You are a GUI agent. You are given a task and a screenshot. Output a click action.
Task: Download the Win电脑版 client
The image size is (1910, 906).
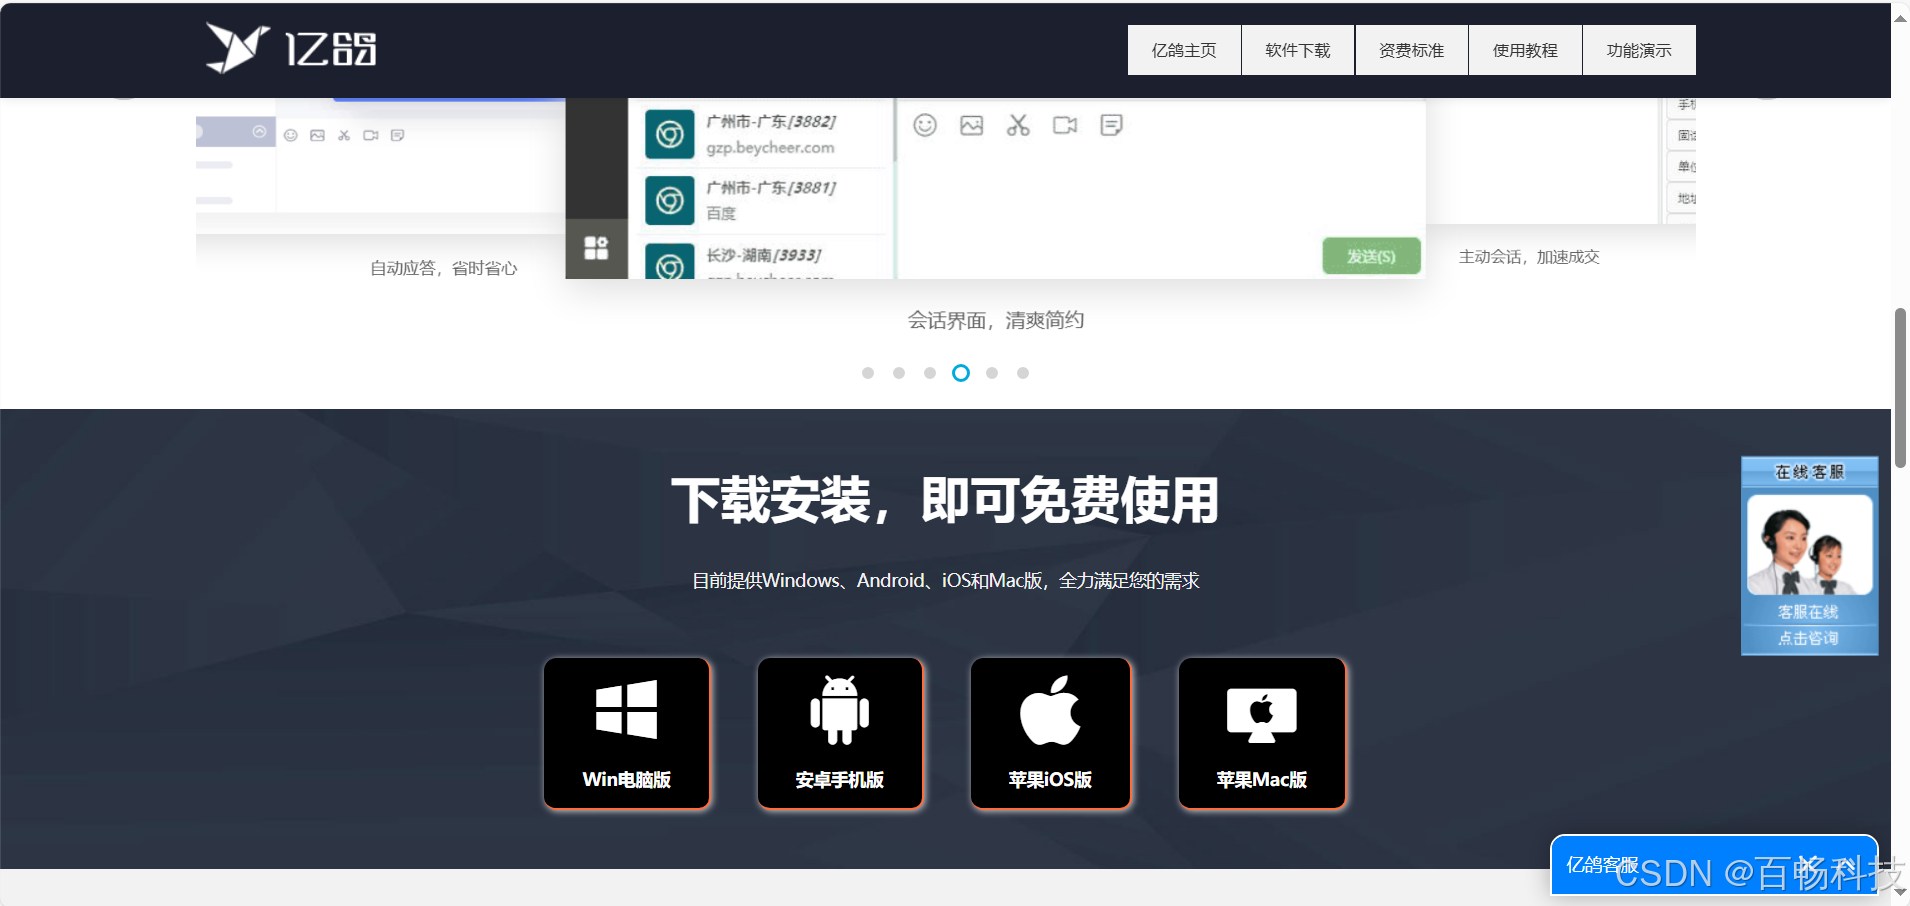coord(627,732)
